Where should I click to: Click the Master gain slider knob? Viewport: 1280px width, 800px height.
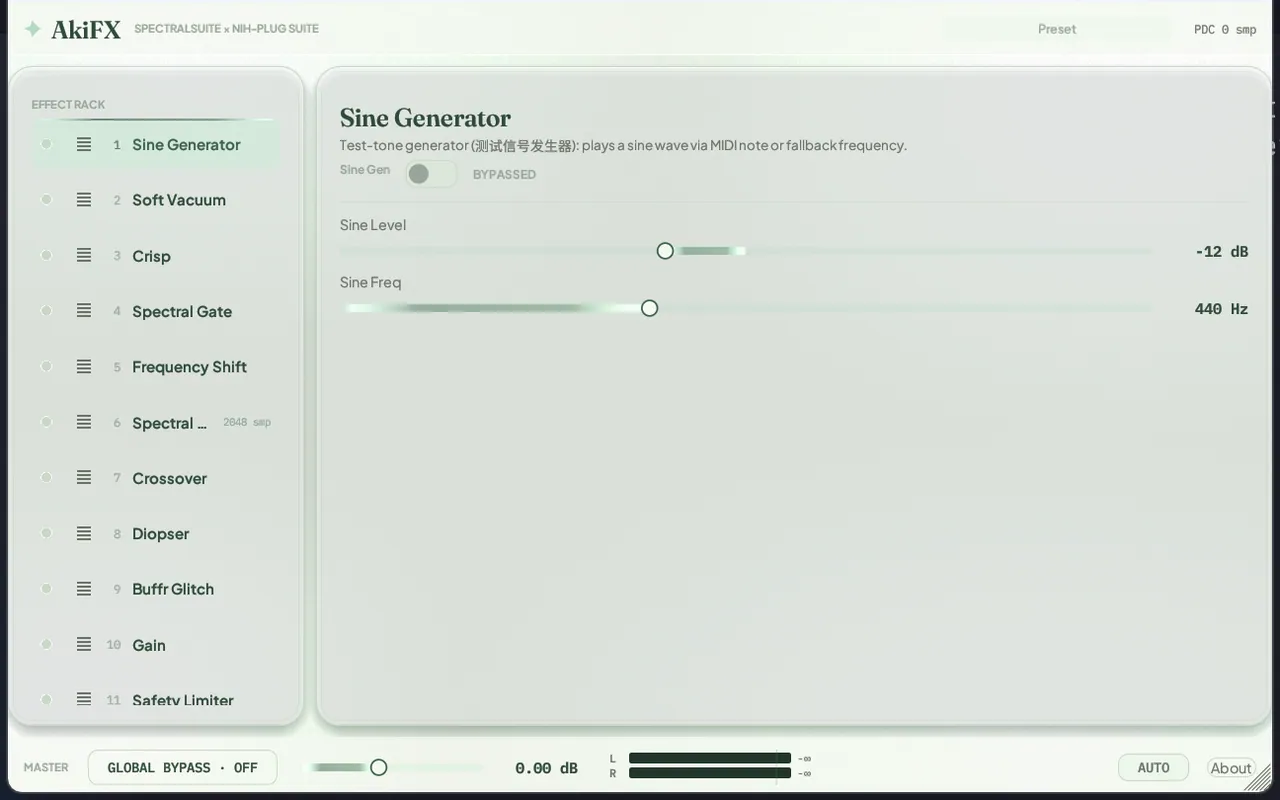[x=378, y=767]
